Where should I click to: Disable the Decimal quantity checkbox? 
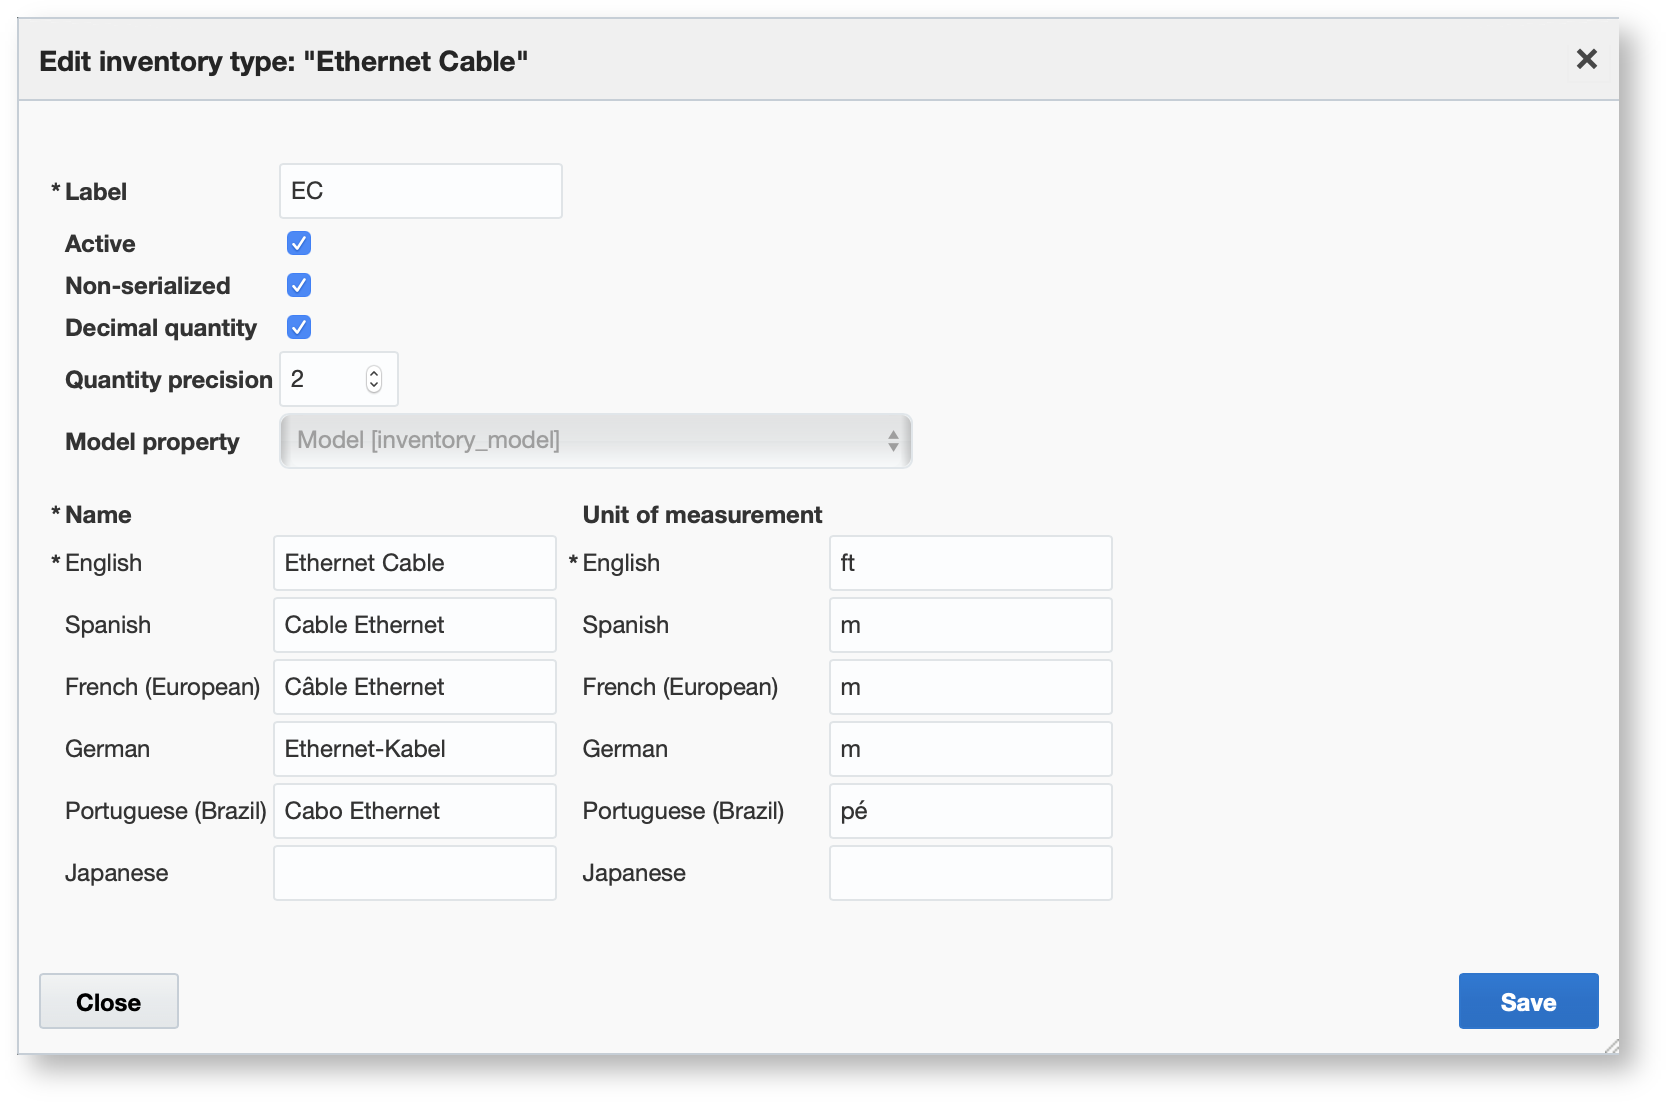click(x=299, y=327)
